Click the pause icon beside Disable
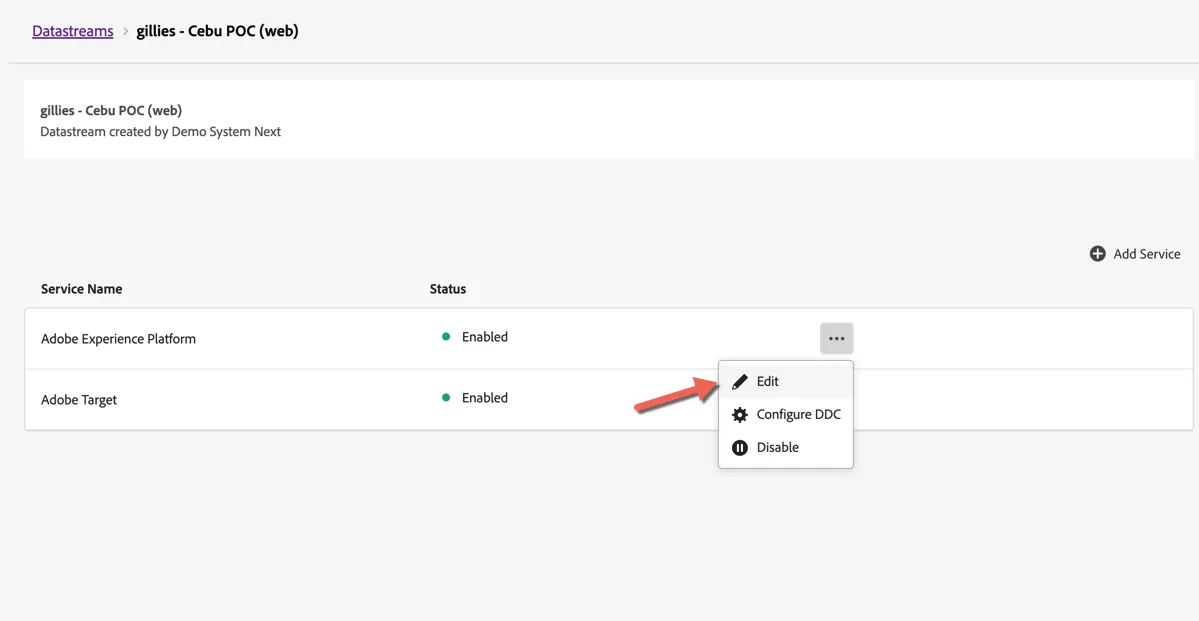Viewport: 1199px width, 621px height. (x=739, y=447)
